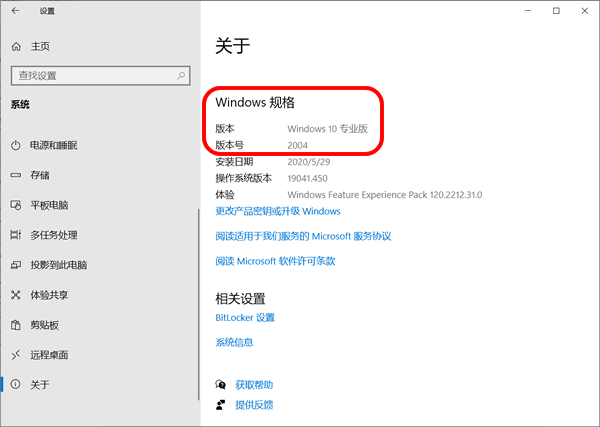Click the 查找设置 search field
The height and width of the screenshot is (427, 600).
click(101, 75)
